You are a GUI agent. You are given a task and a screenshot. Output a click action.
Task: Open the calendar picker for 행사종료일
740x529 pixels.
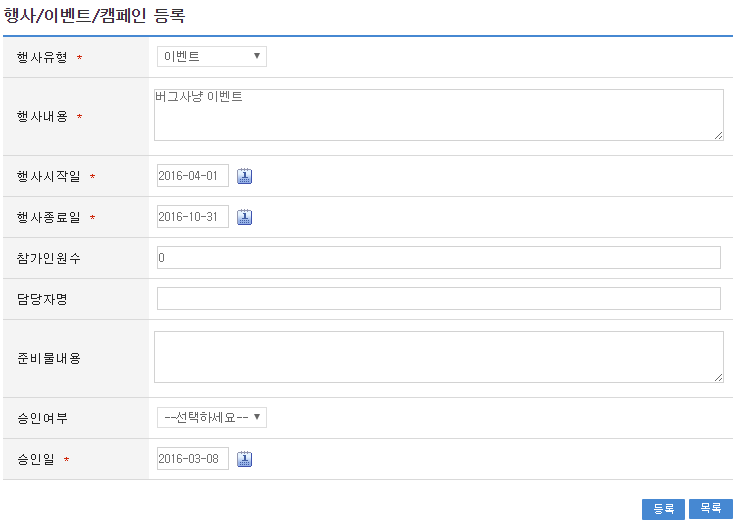tap(245, 217)
